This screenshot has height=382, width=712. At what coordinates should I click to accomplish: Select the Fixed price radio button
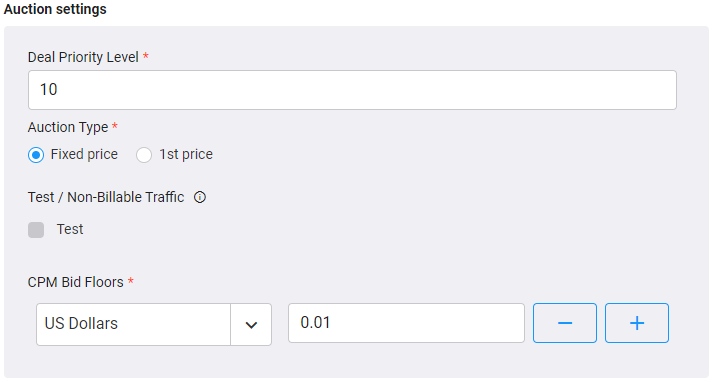(x=36, y=155)
